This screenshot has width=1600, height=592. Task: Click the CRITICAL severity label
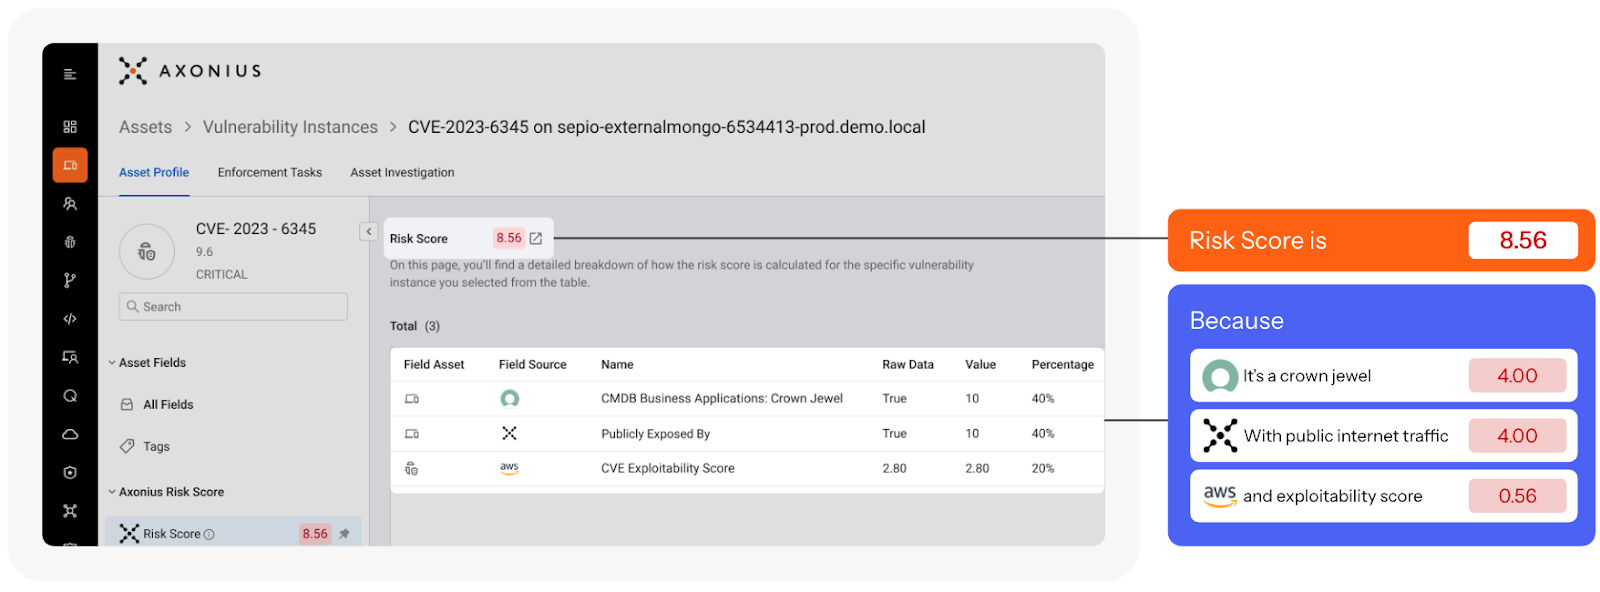tap(222, 274)
